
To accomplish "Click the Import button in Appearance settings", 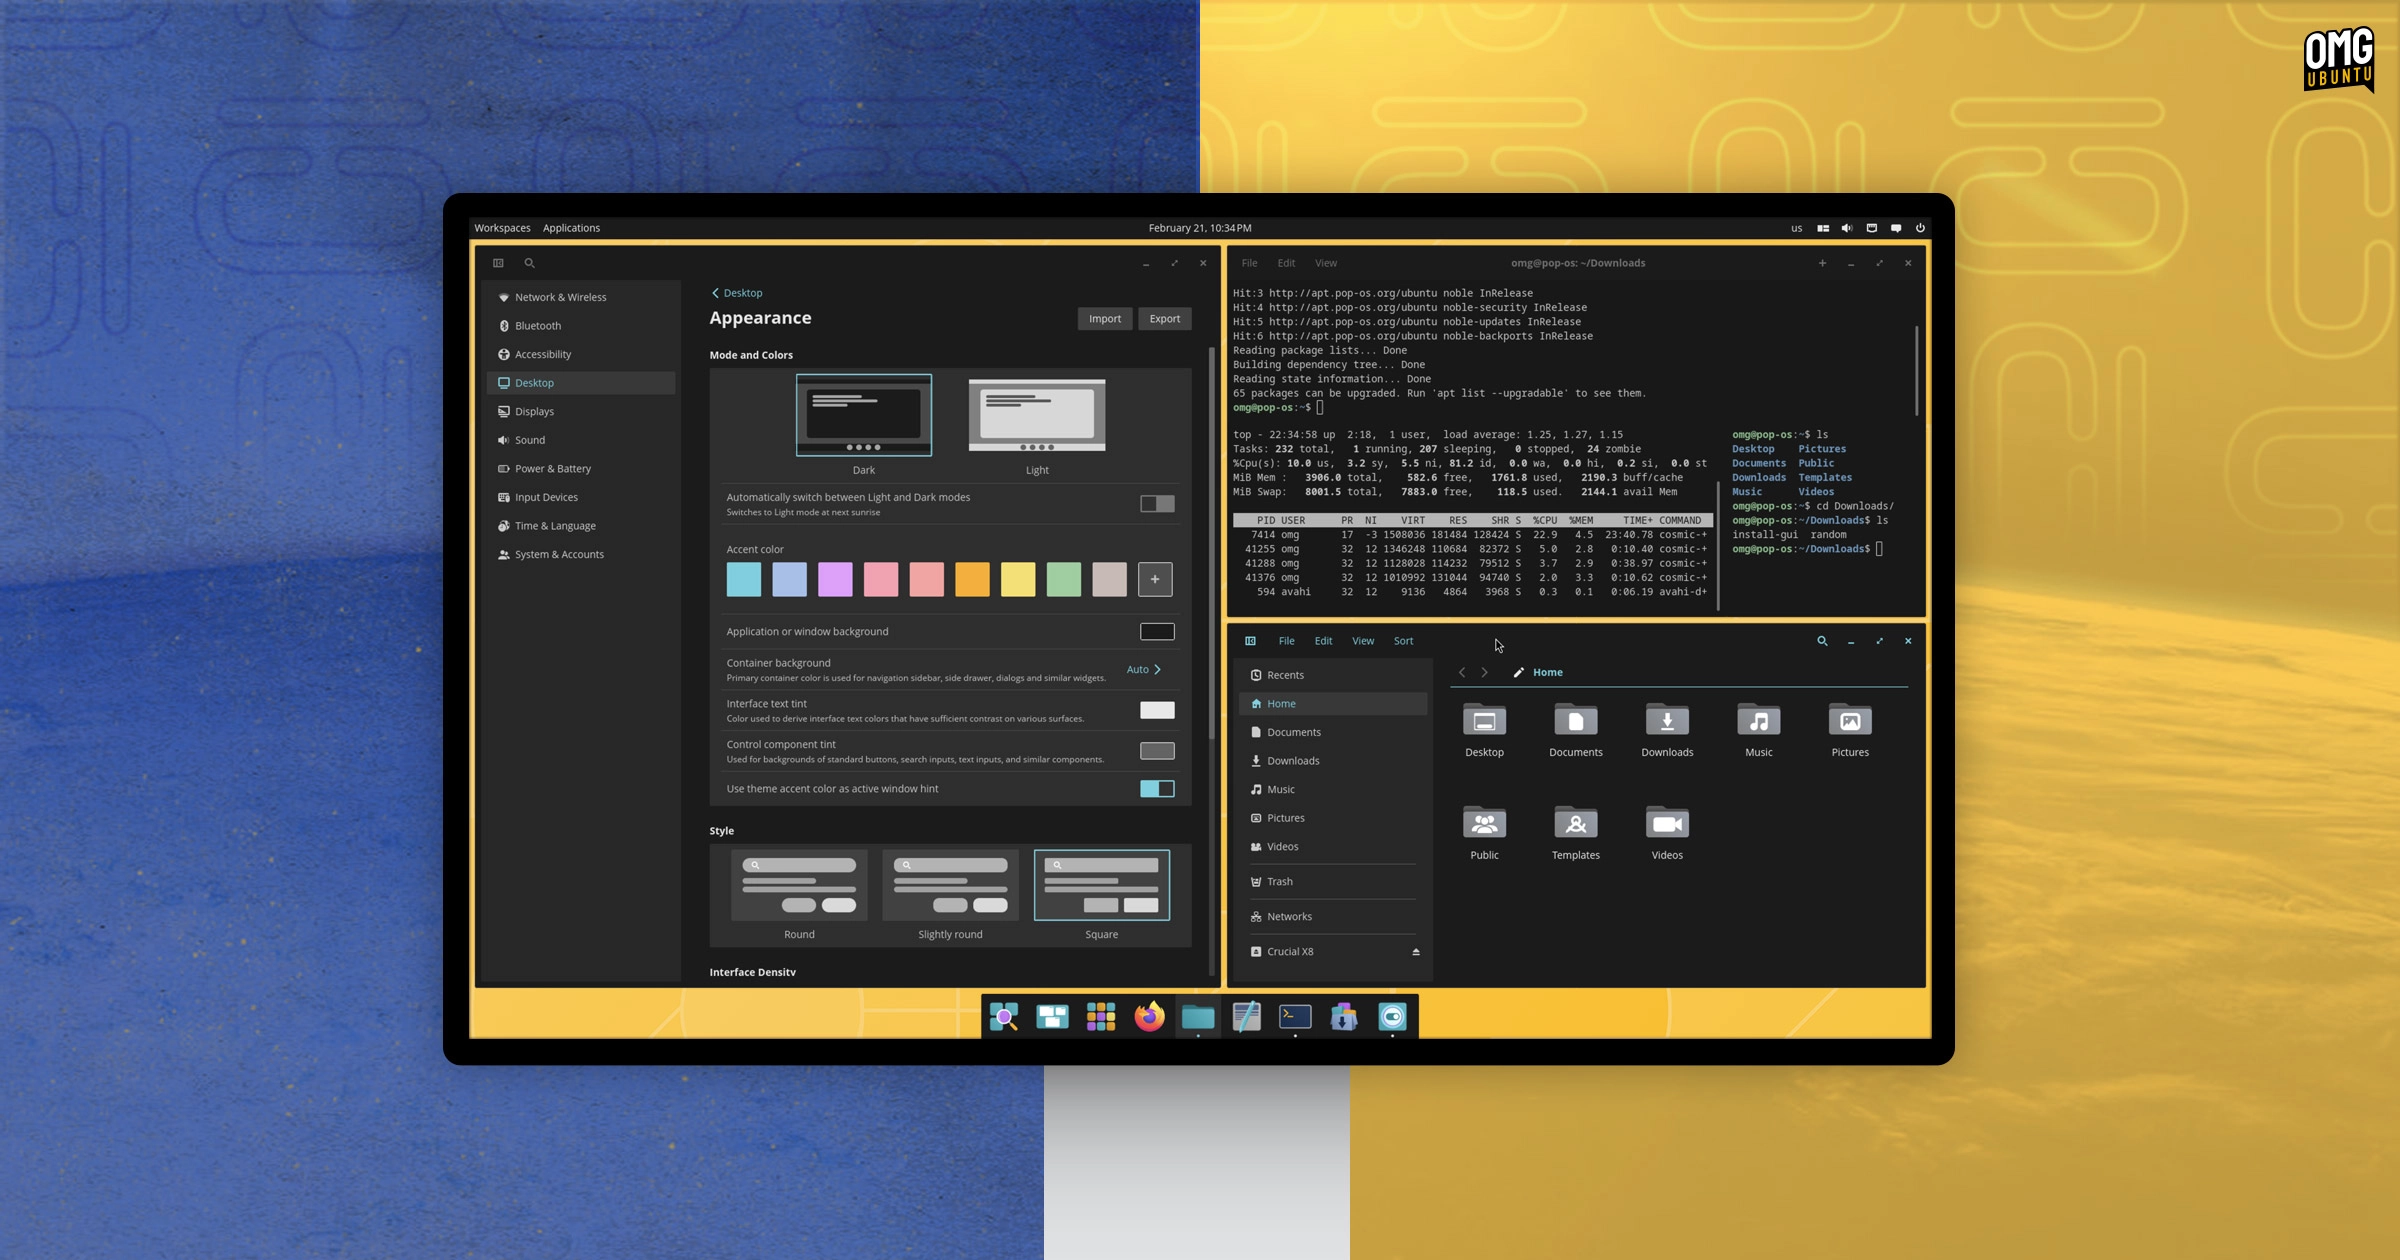I will [x=1105, y=317].
